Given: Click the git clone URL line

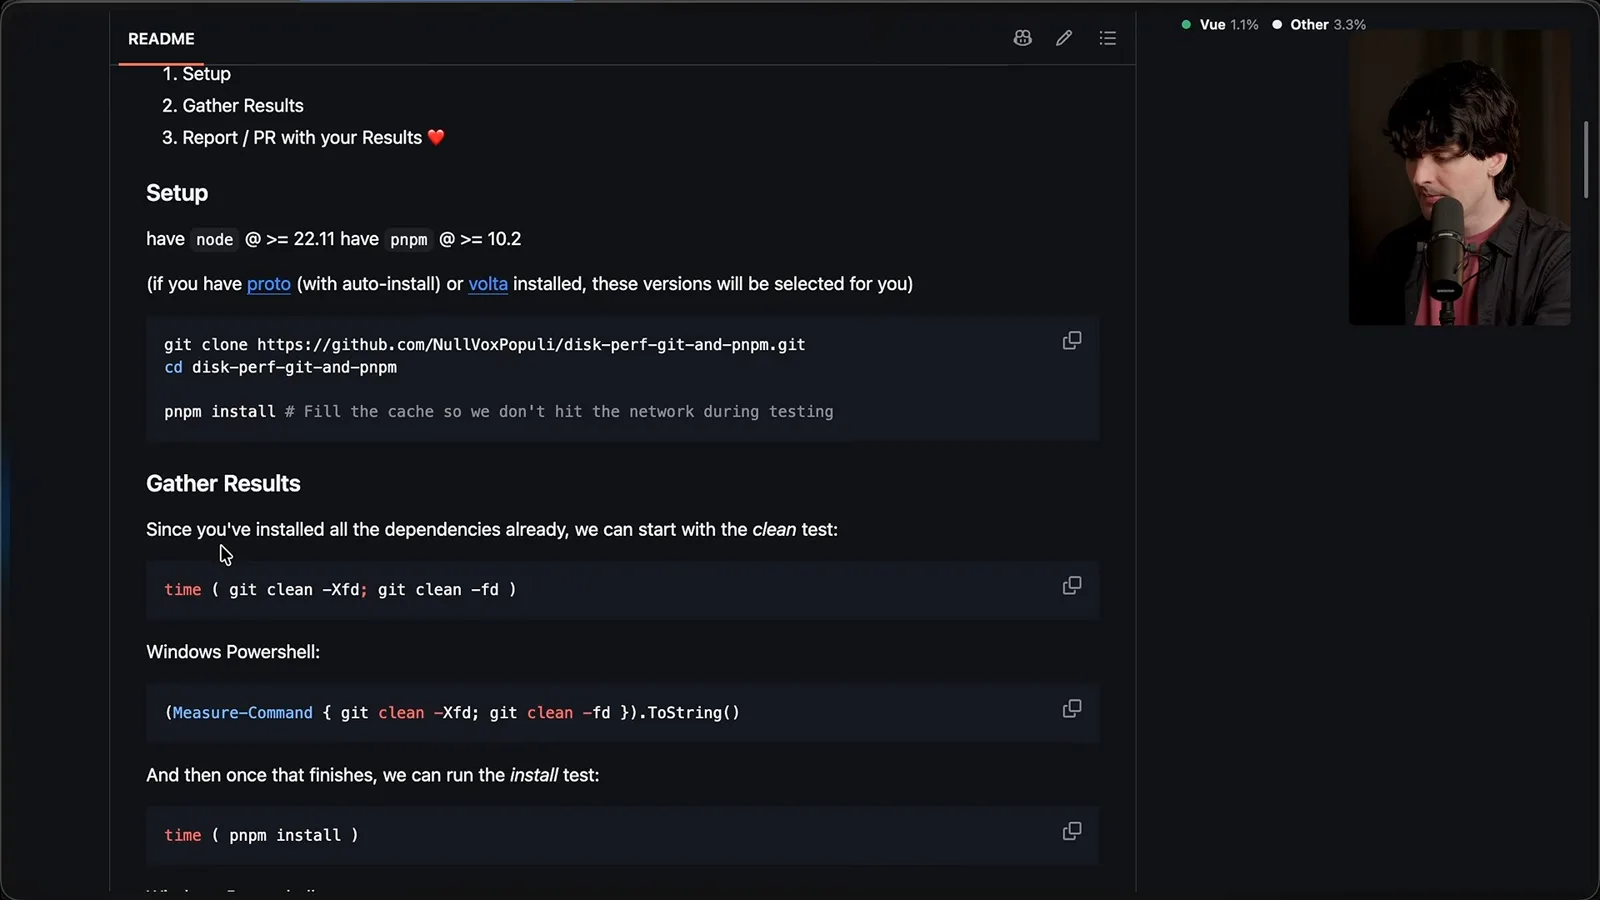Looking at the screenshot, I should pos(485,345).
